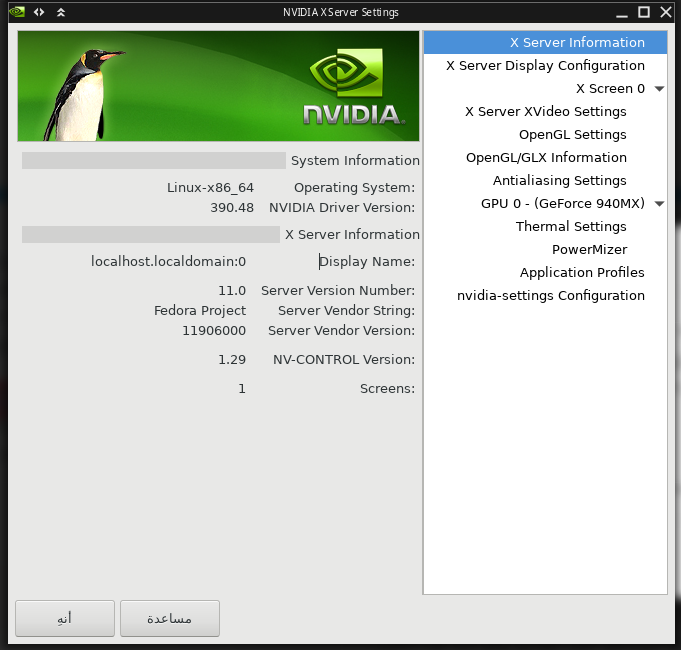681x650 pixels.
Task: Select X Server Information in the sidebar
Action: [x=577, y=43]
